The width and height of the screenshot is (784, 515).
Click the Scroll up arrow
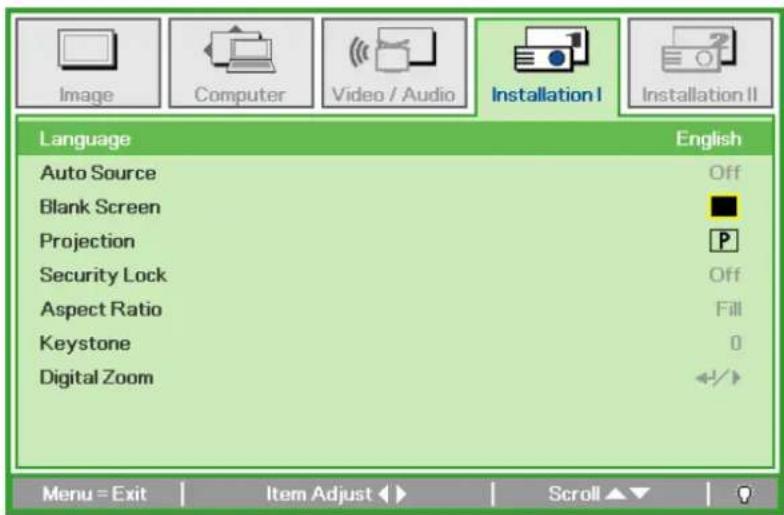tap(616, 494)
